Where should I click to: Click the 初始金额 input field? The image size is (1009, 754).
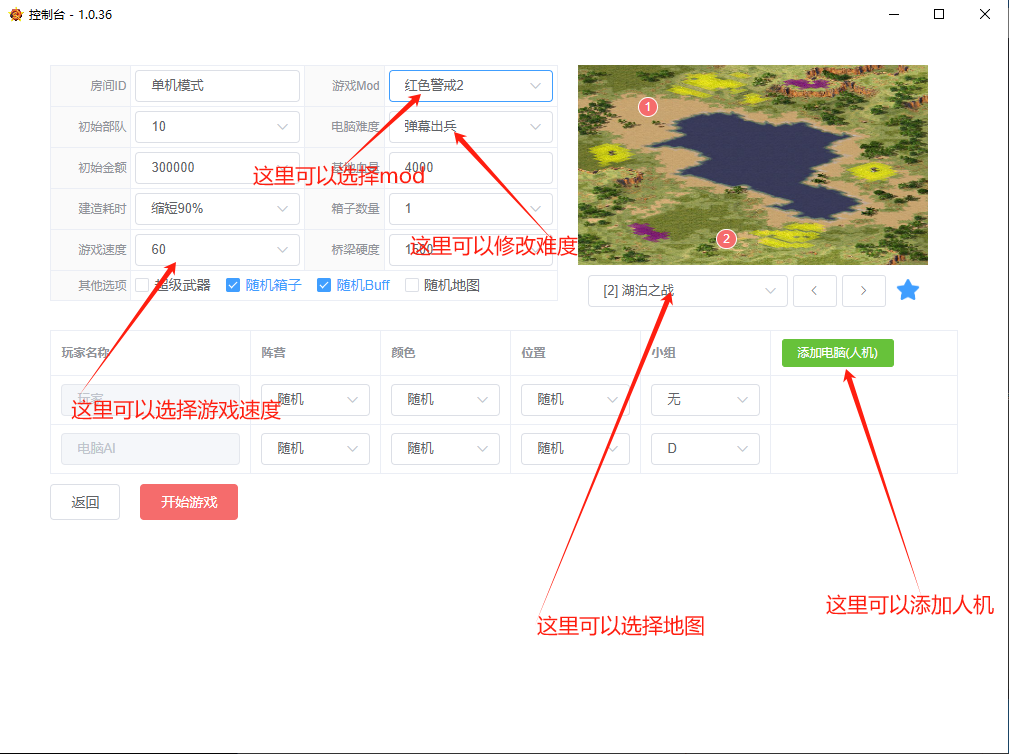(216, 168)
